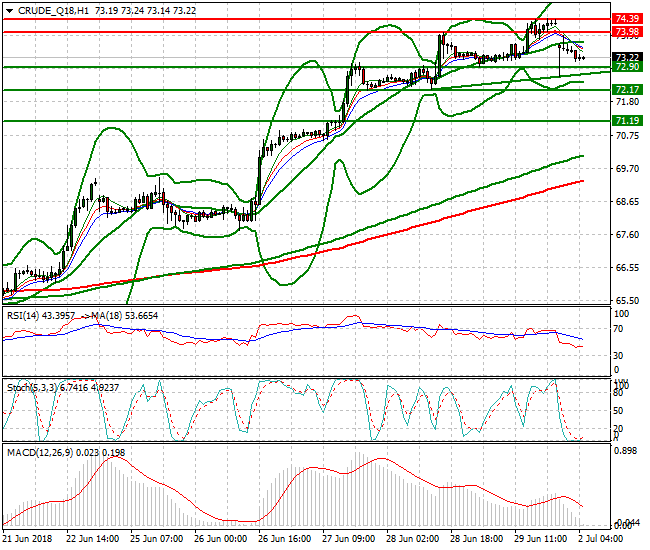Select the 70.75 price scale value
This screenshot has height=550, width=650.
[x=627, y=136]
